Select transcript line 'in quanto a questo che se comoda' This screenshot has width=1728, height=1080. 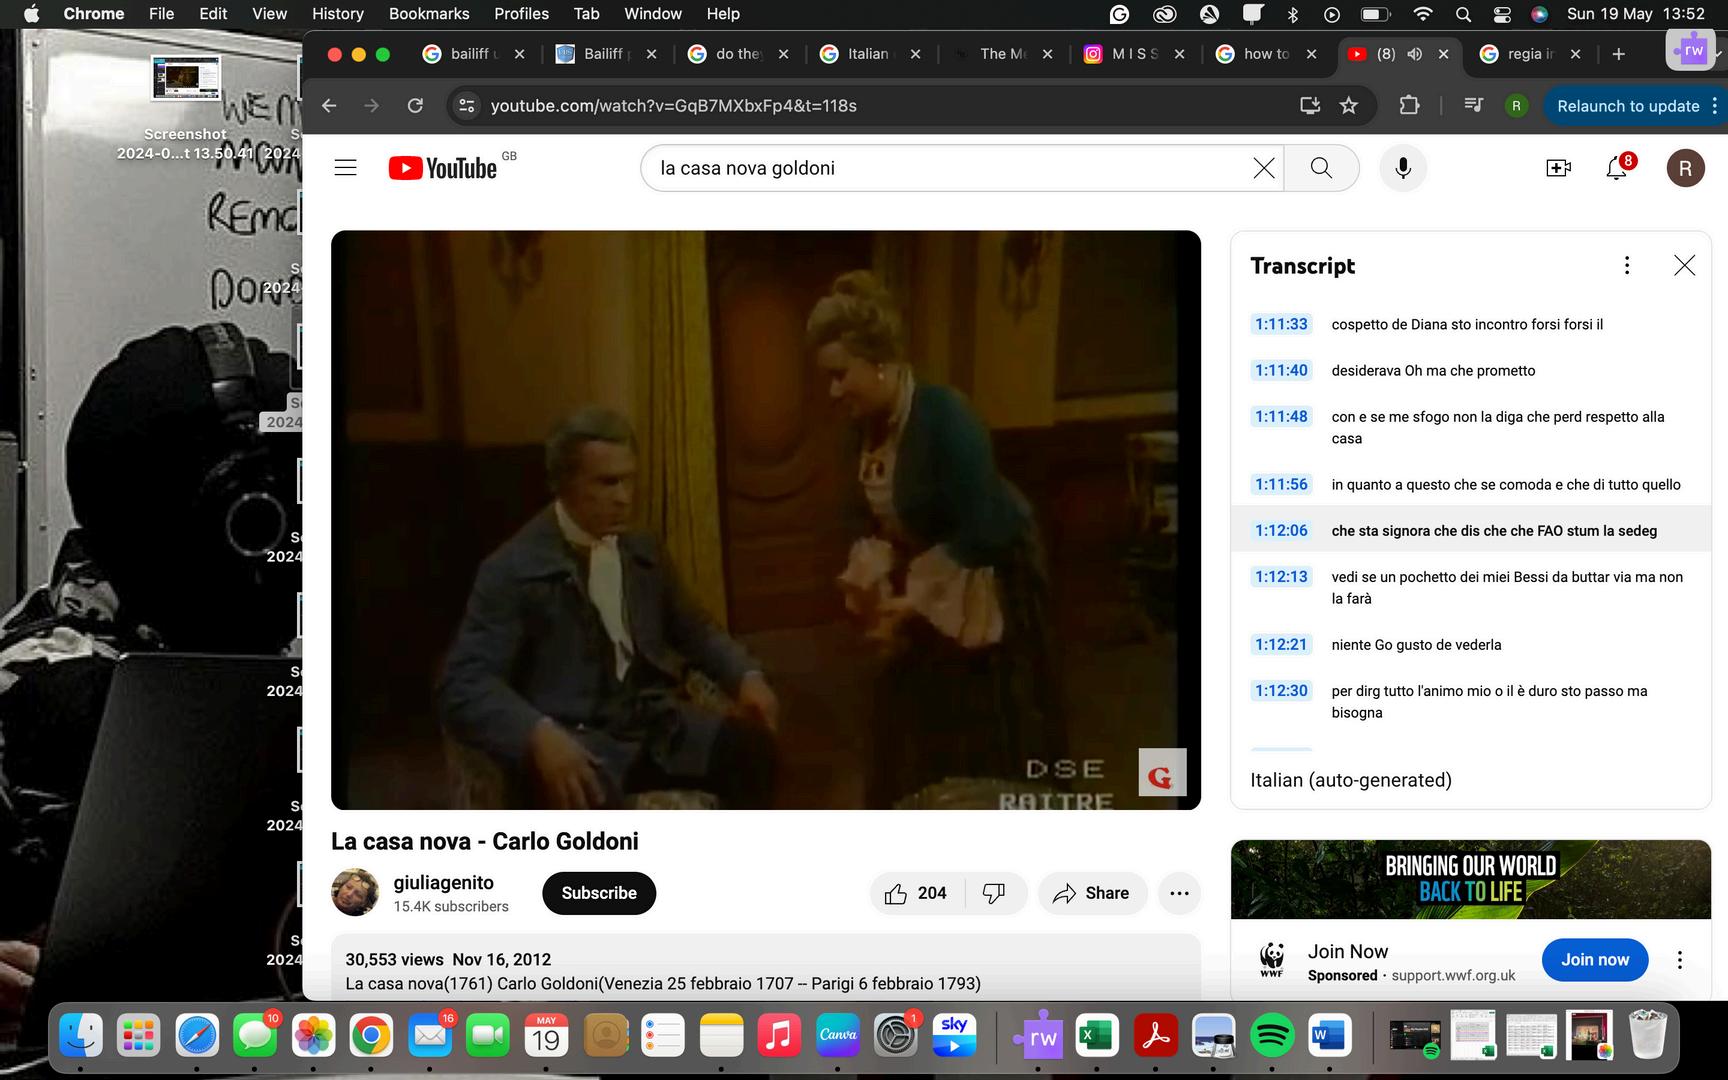click(1470, 484)
